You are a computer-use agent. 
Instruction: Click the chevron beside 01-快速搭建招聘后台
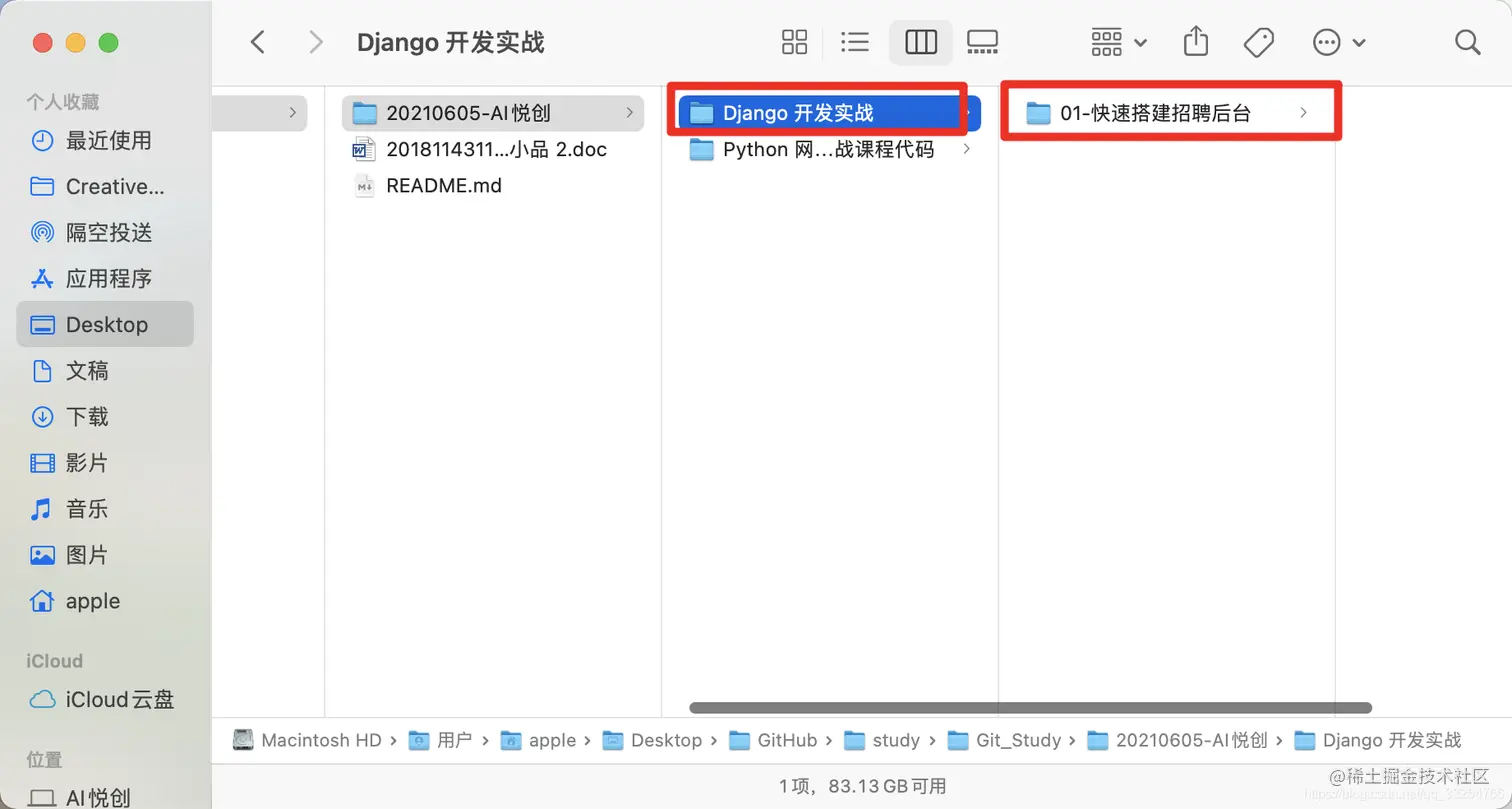coord(1303,113)
